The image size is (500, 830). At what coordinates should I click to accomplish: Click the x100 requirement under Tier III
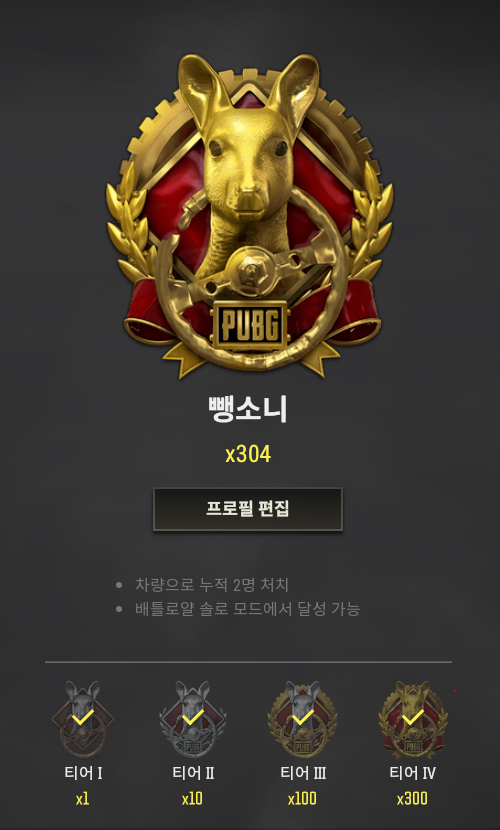pos(302,798)
